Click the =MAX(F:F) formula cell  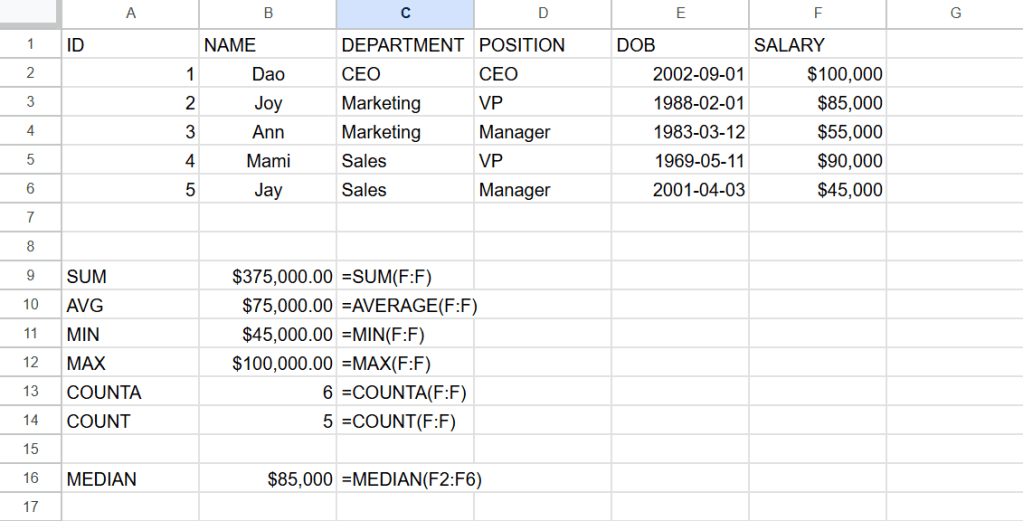point(405,364)
